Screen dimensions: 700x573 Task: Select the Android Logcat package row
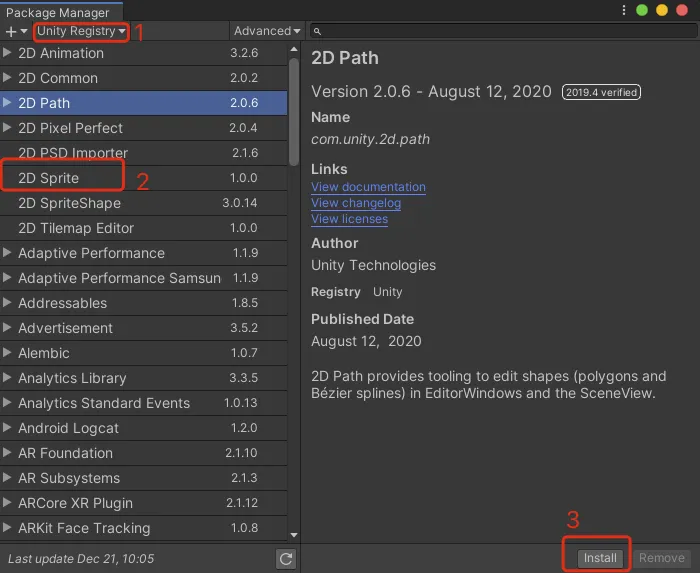point(143,428)
